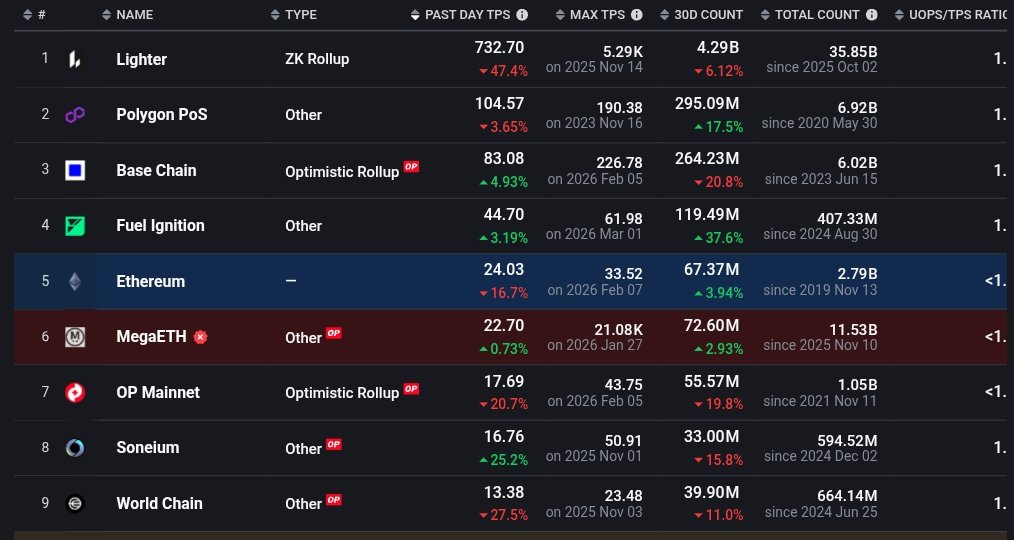Open the Max TPS info icon
1014x540 pixels.
(637, 15)
